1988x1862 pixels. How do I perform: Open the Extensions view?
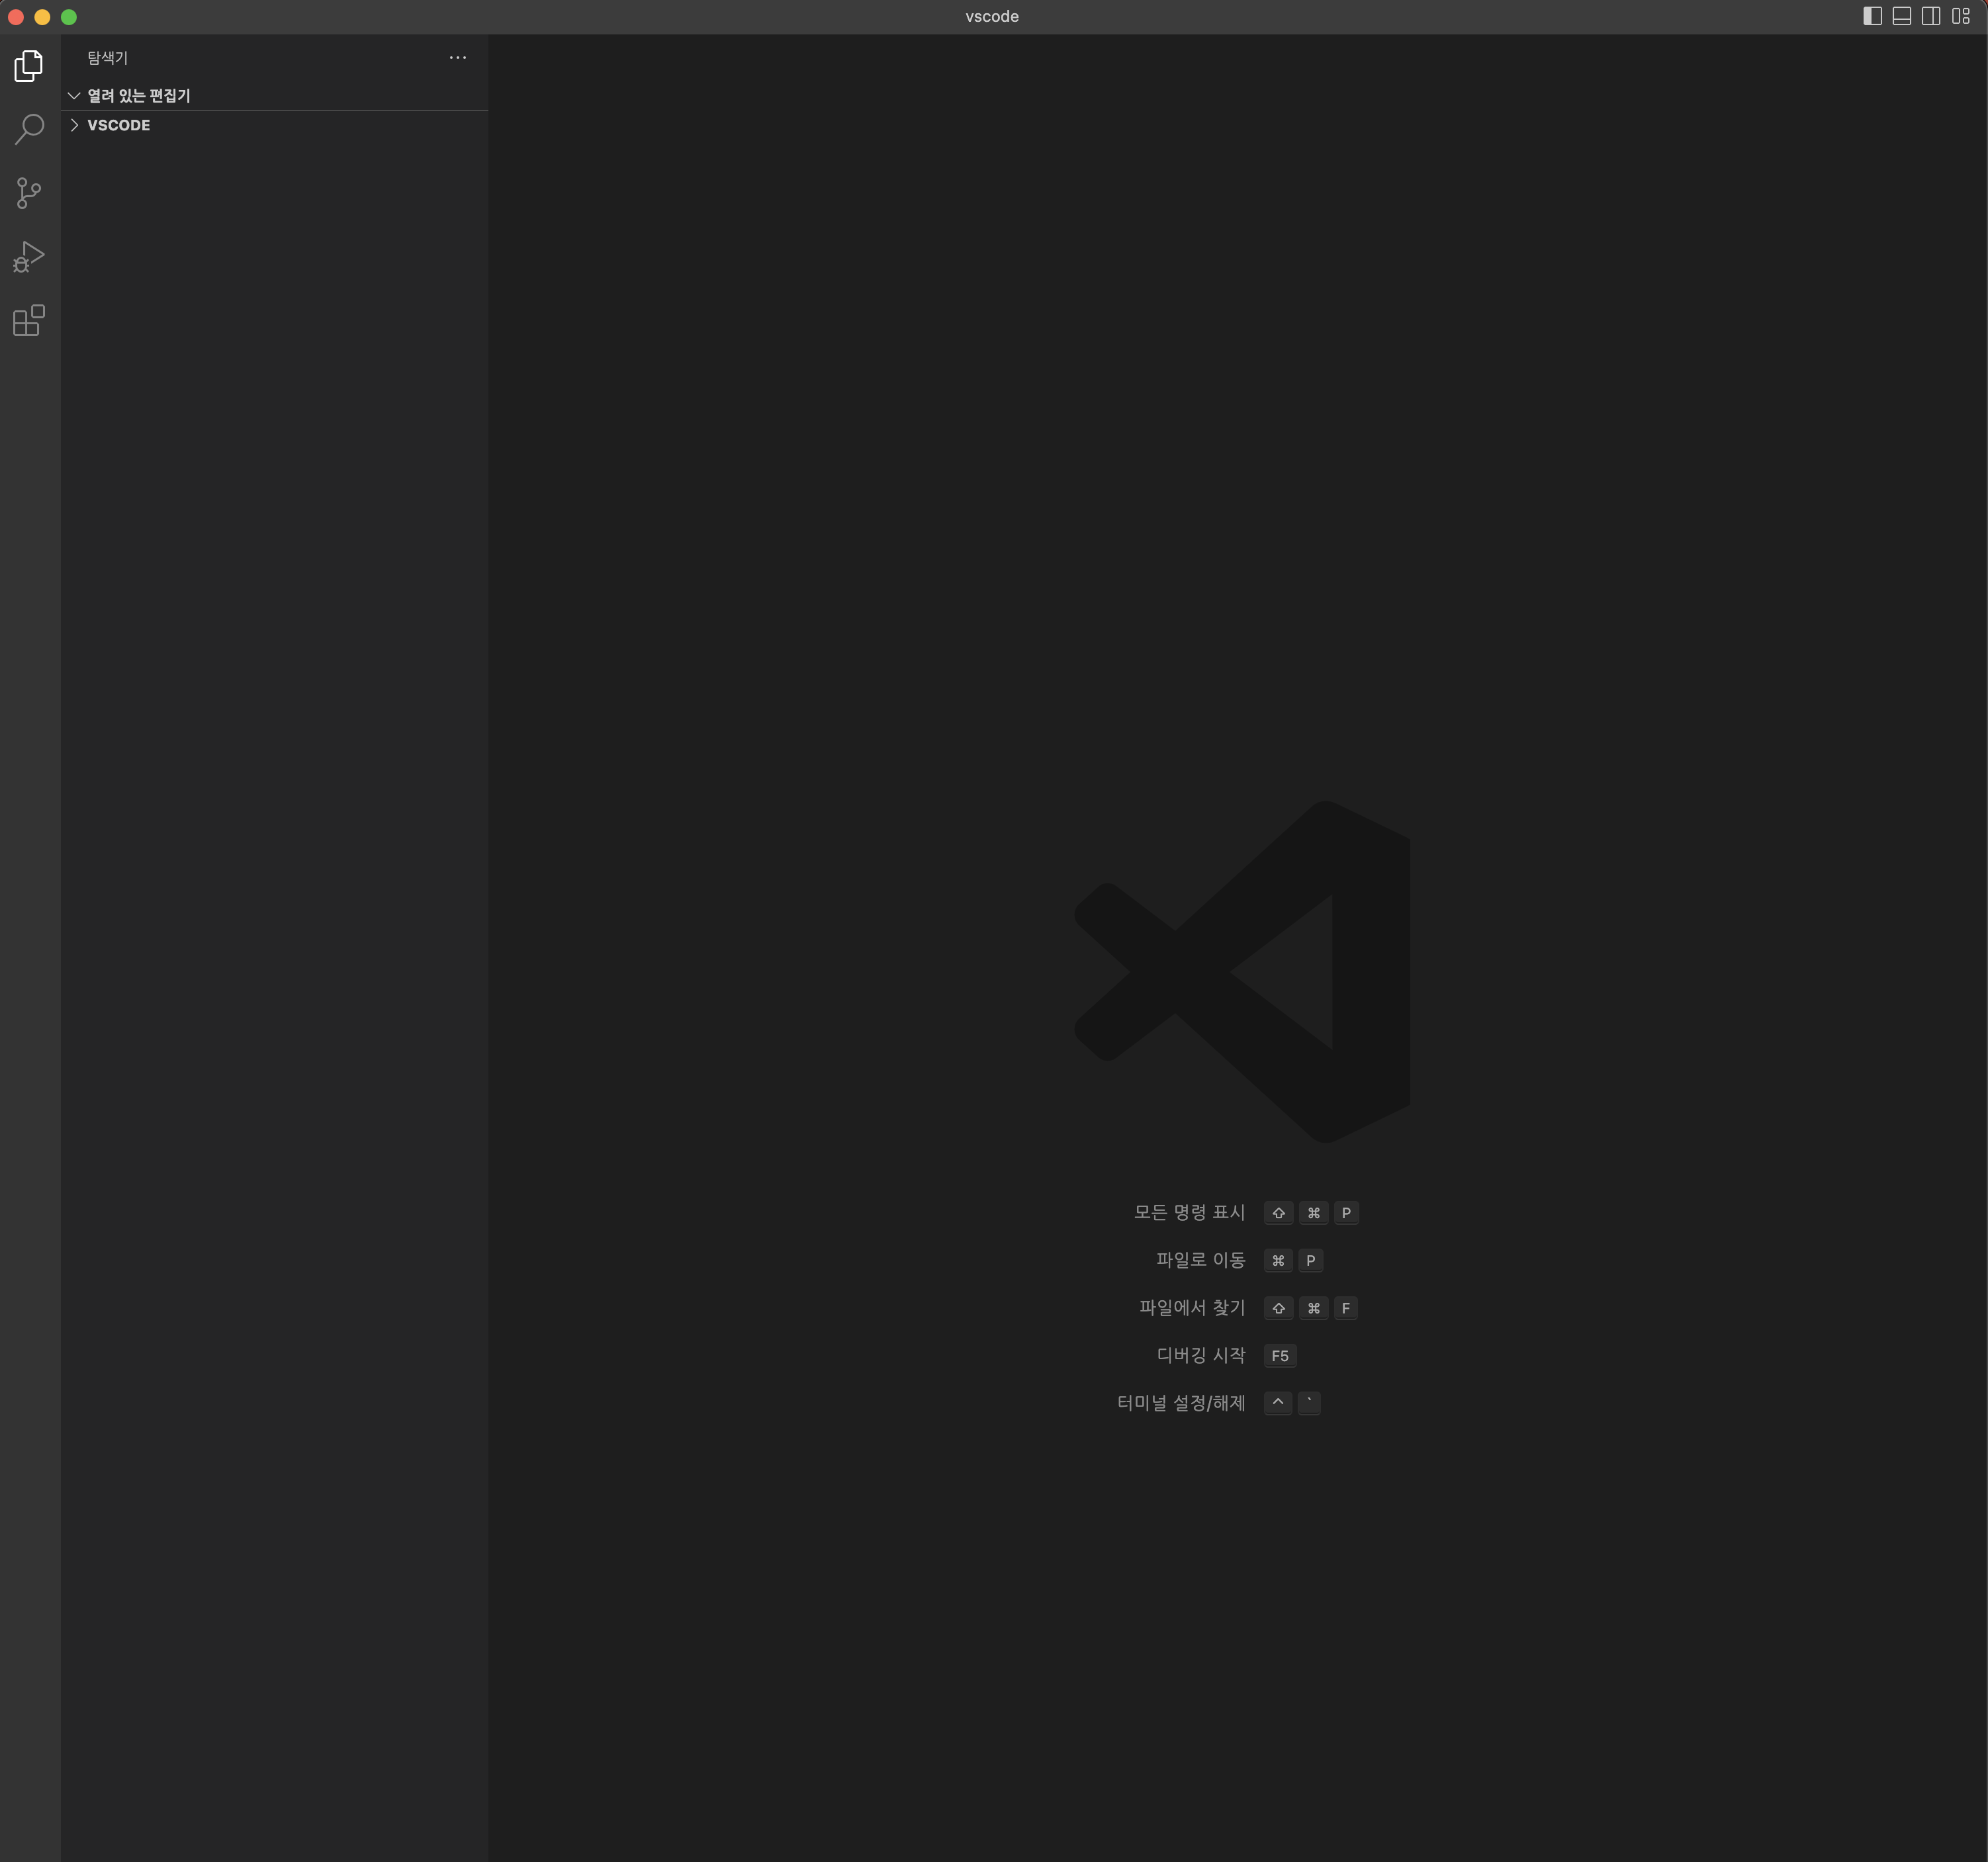[29, 321]
